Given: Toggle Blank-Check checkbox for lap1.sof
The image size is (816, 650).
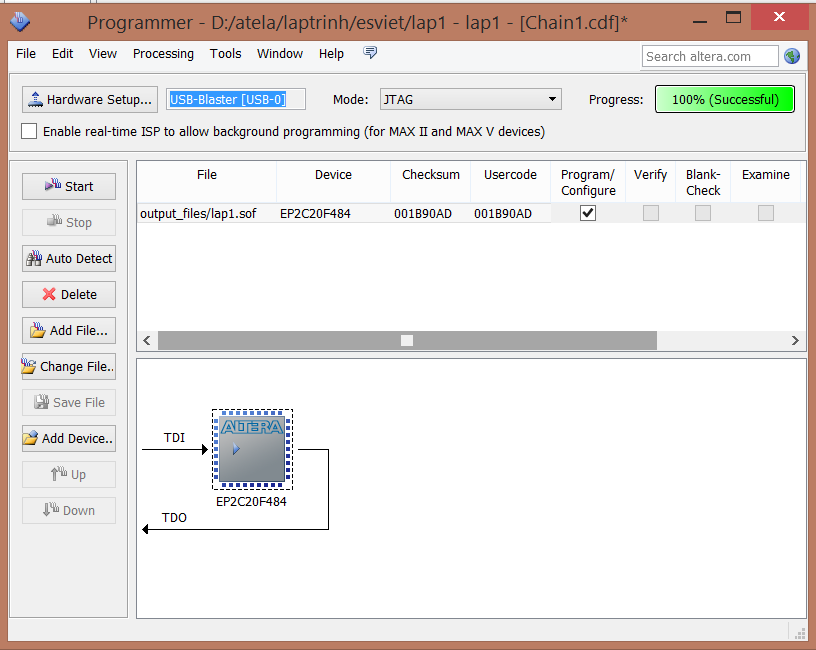Looking at the screenshot, I should pyautogui.click(x=703, y=213).
